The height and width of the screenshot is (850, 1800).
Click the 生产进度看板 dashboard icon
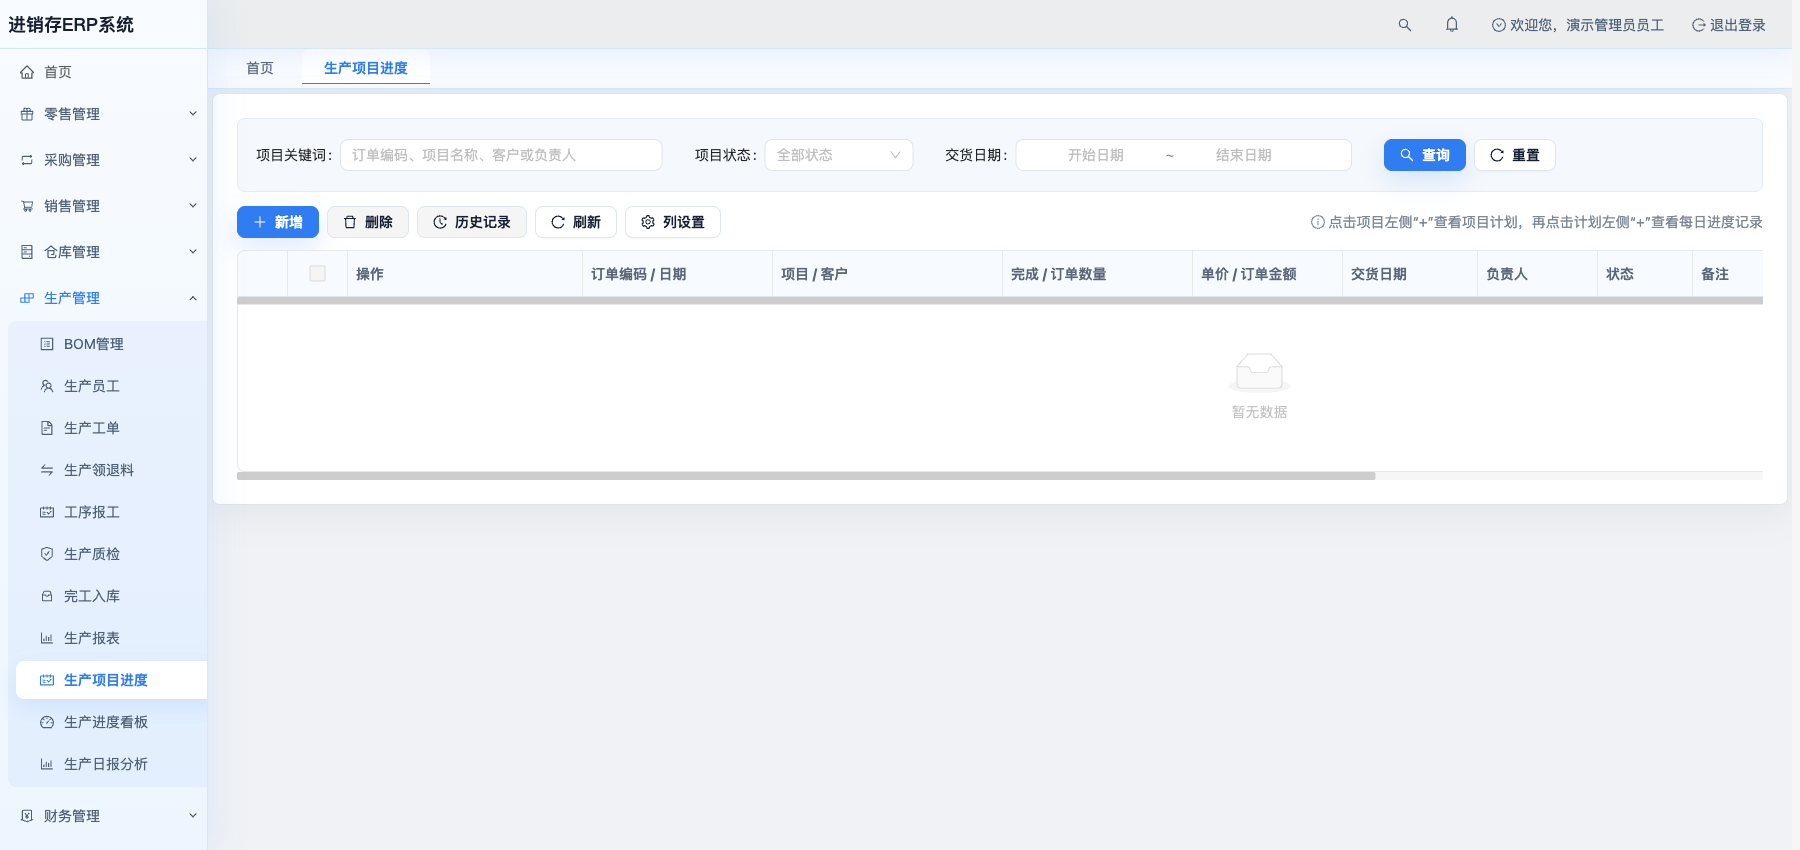pyautogui.click(x=47, y=722)
